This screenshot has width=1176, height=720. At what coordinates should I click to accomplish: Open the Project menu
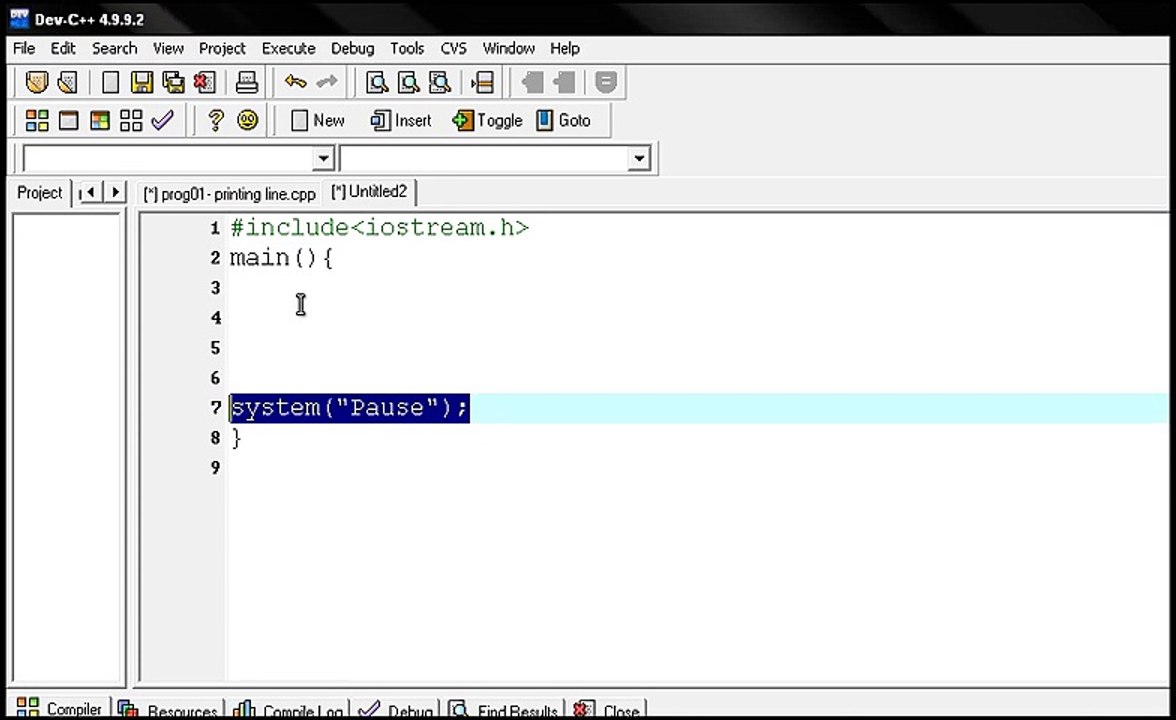[222, 49]
